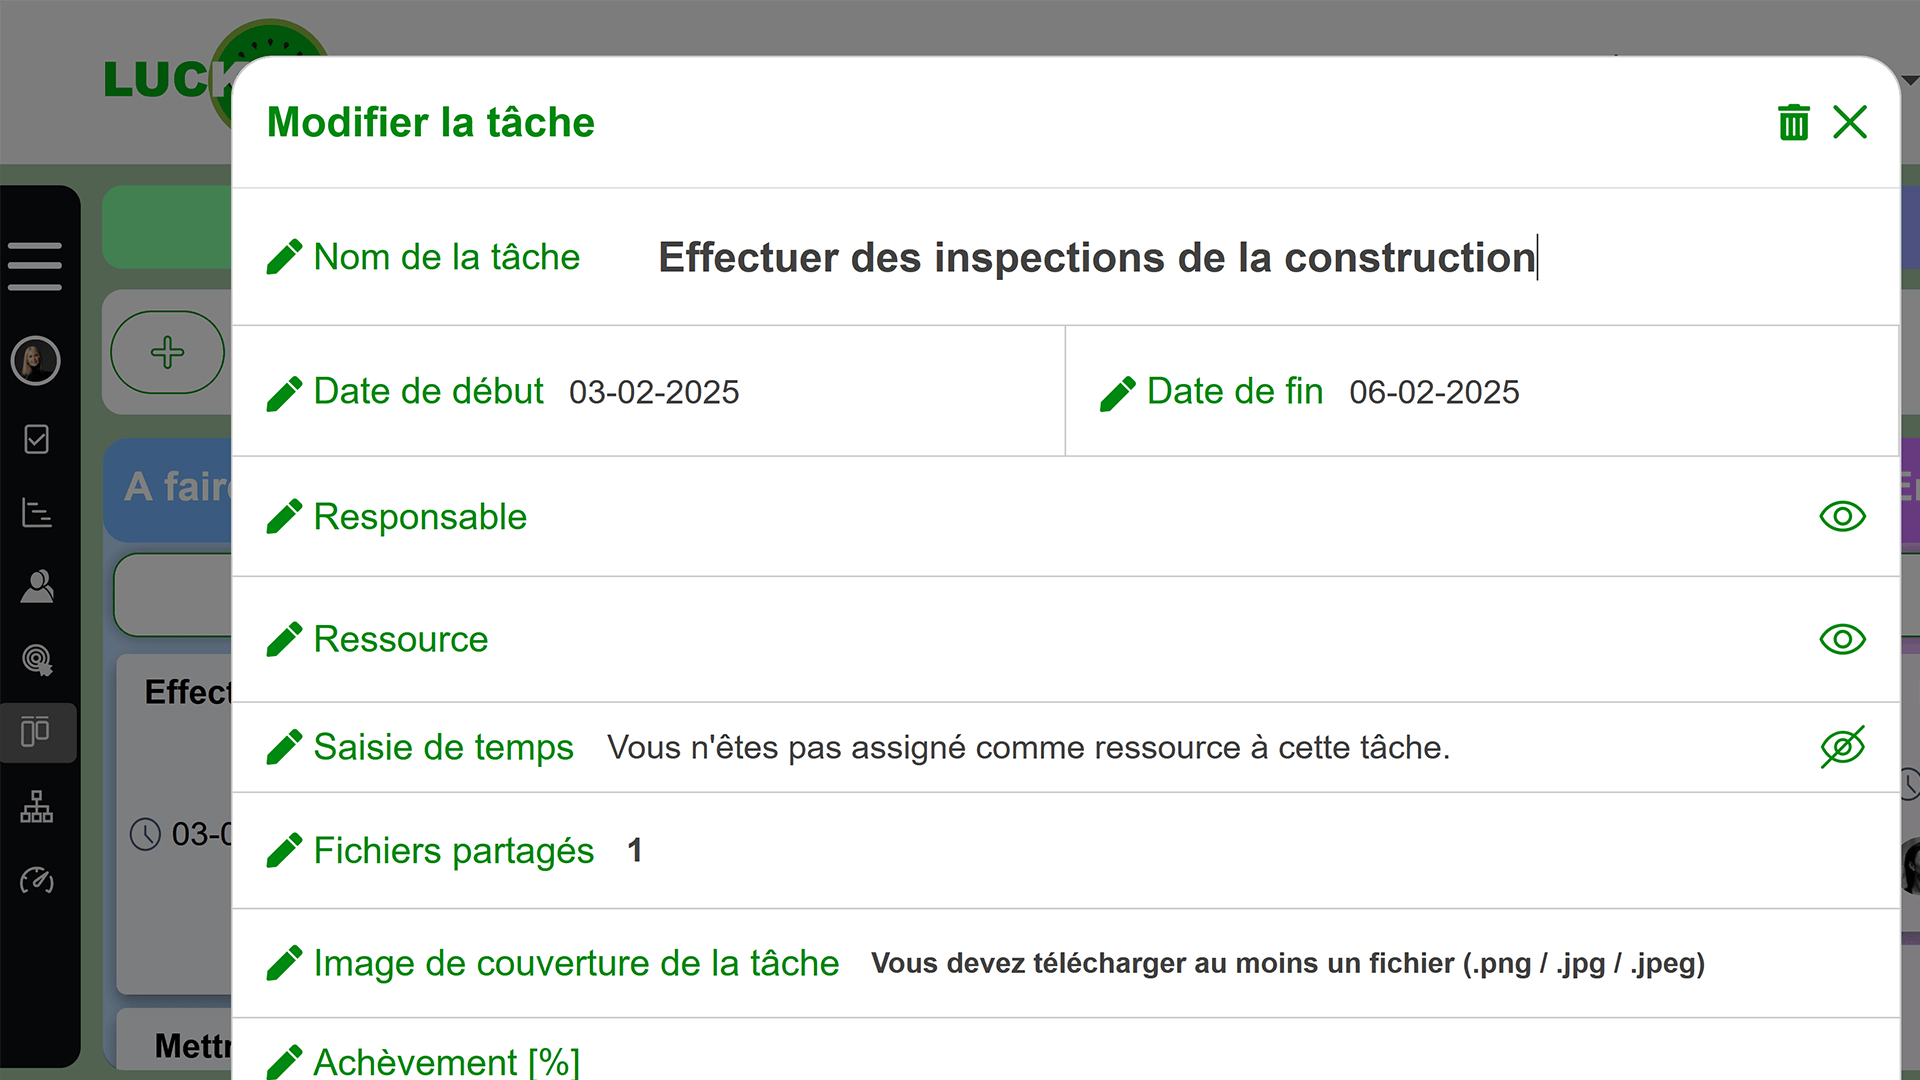The image size is (1920, 1080).
Task: Select the team members icon
Action: click(37, 586)
